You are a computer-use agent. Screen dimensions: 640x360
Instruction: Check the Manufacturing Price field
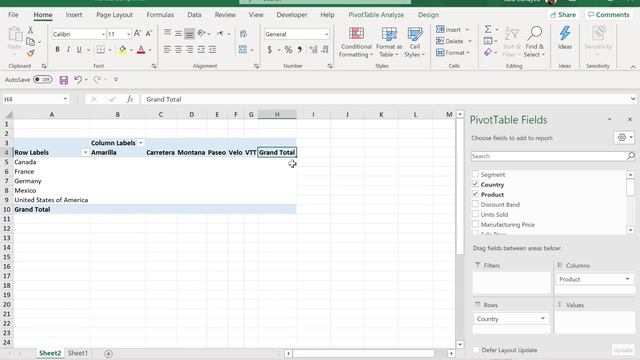[x=475, y=224]
